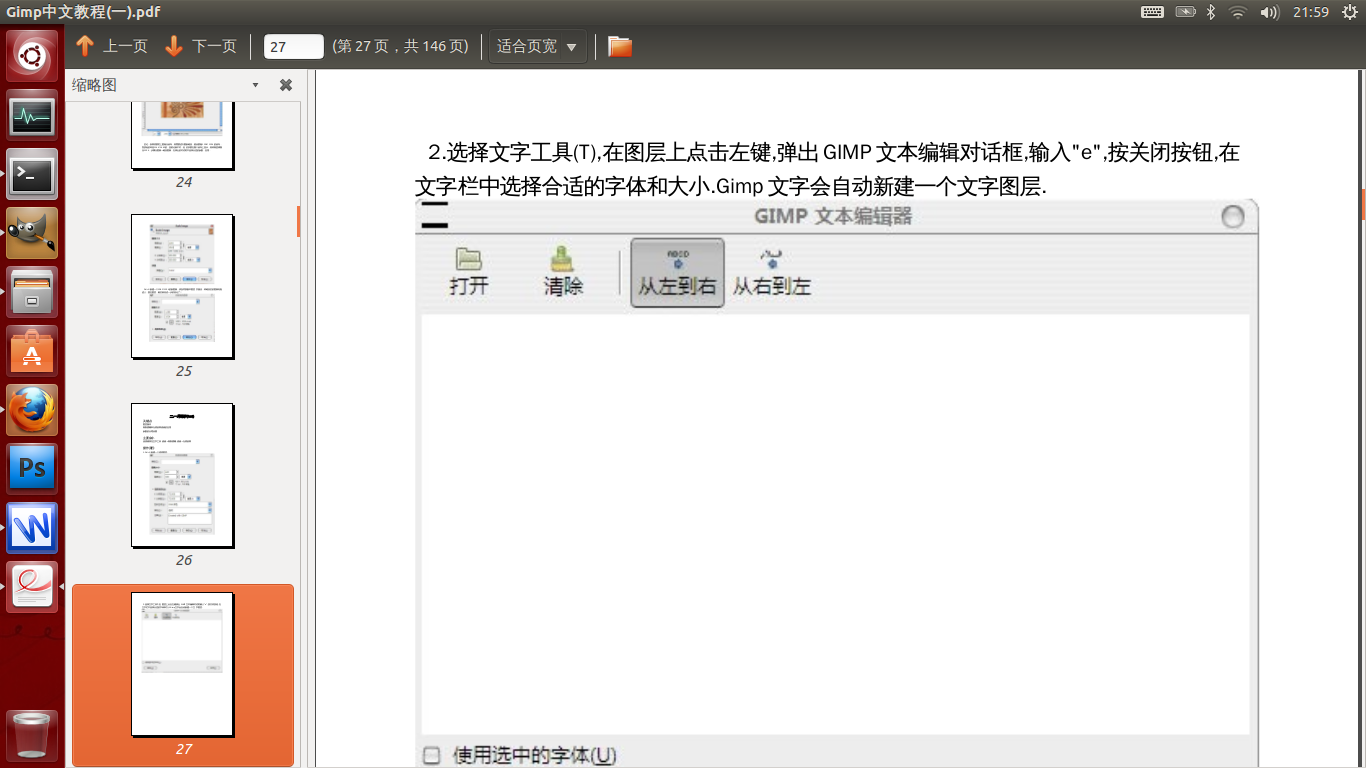Open the zoom dropdown labeled 适合页宽
Image resolution: width=1366 pixels, height=768 pixels.
537,46
